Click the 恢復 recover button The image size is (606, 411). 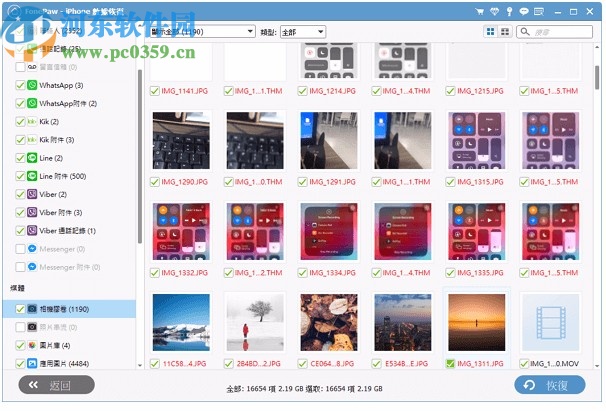pos(550,385)
